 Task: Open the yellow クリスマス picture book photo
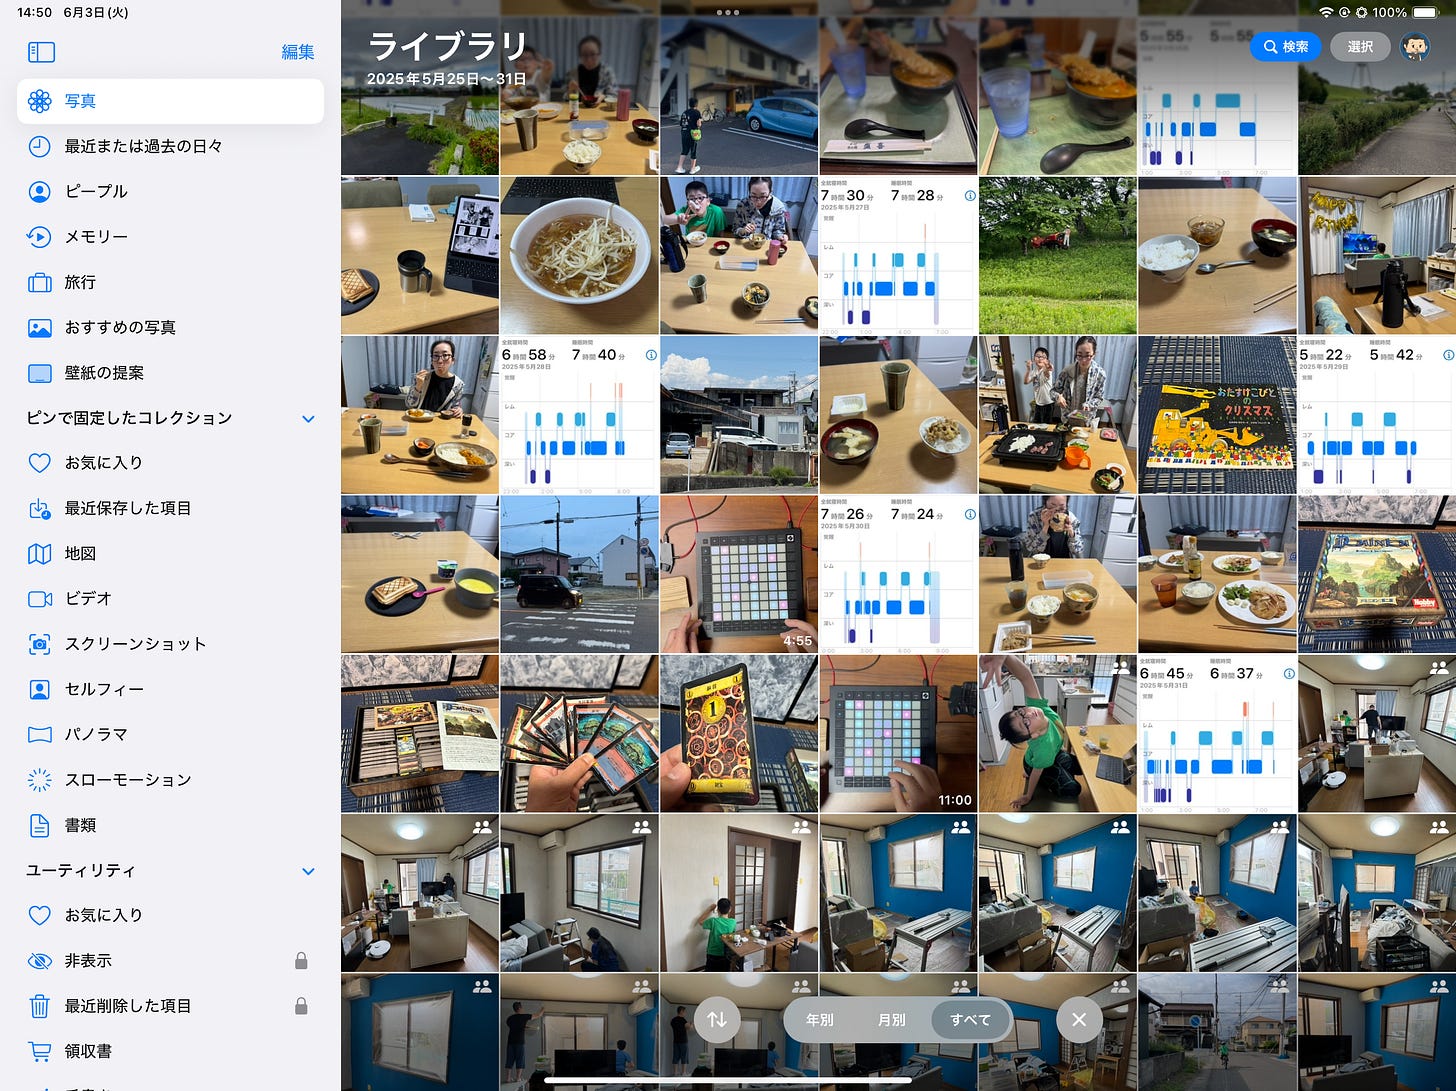click(x=1217, y=415)
